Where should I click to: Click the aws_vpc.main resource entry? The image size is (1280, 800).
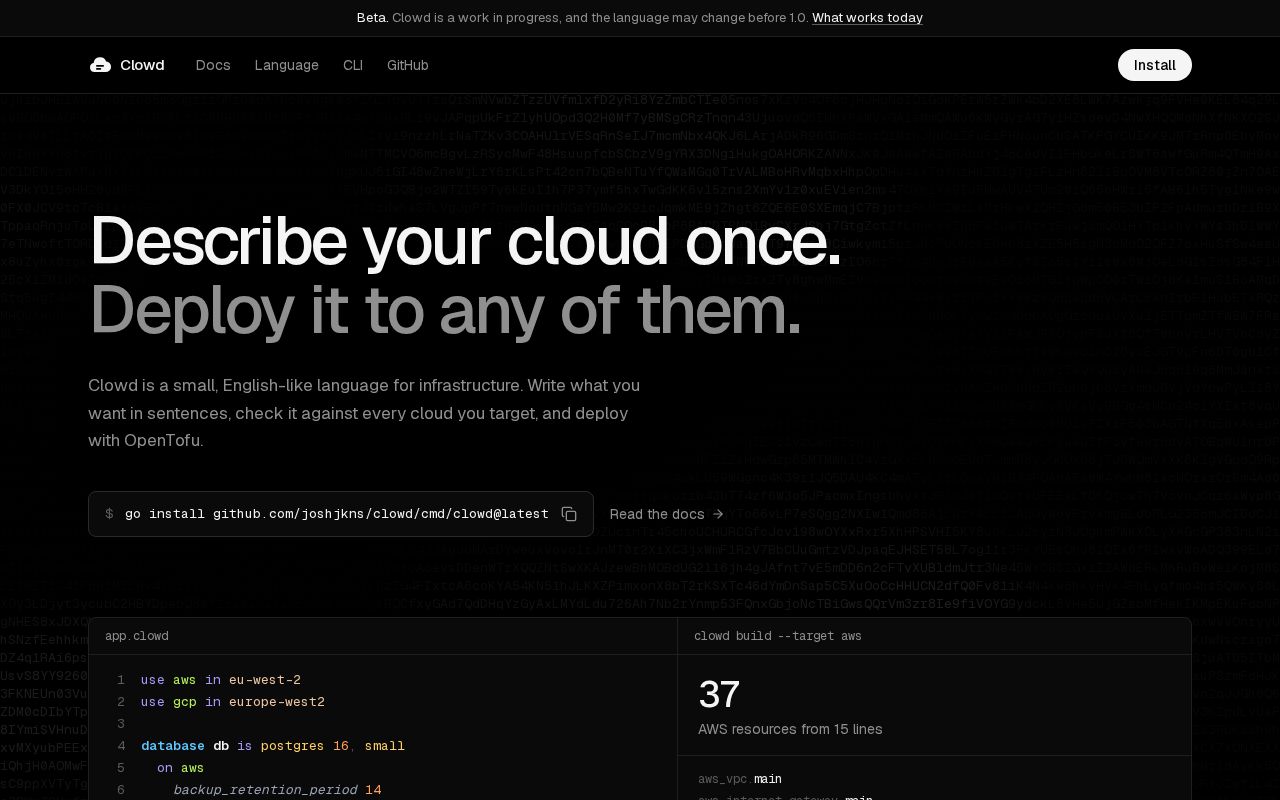(740, 779)
